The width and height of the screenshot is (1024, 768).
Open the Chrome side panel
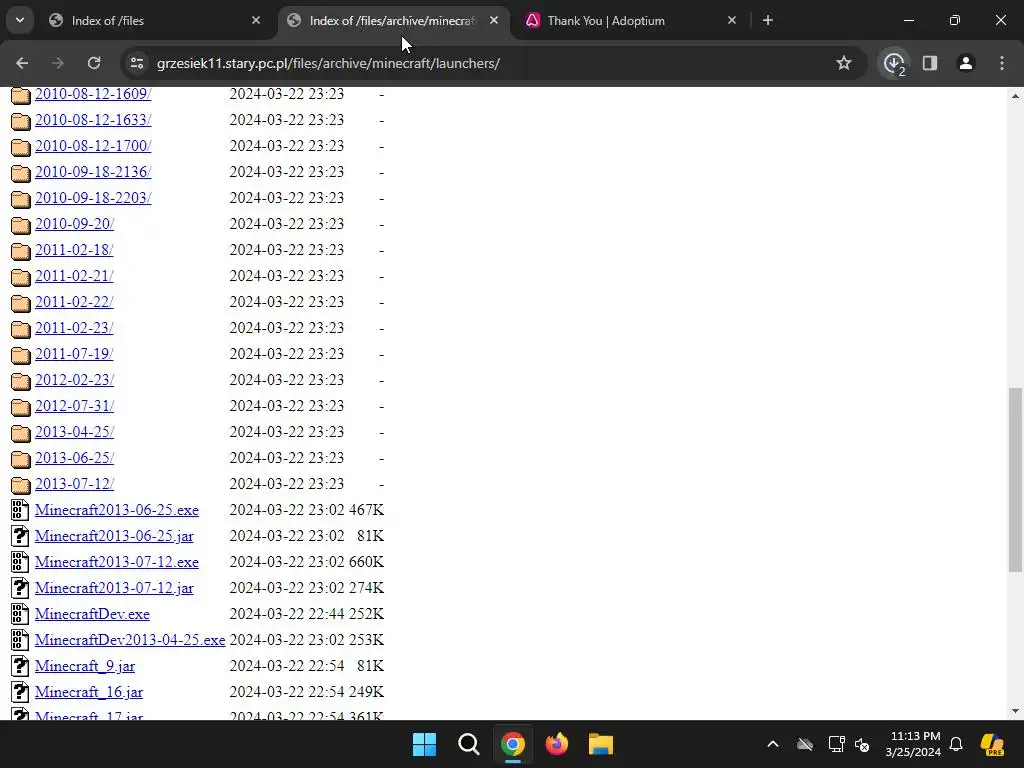tap(930, 63)
